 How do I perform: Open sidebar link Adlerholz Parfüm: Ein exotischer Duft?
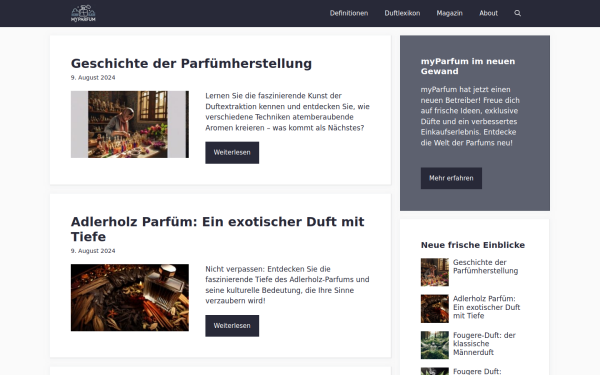tap(486, 307)
